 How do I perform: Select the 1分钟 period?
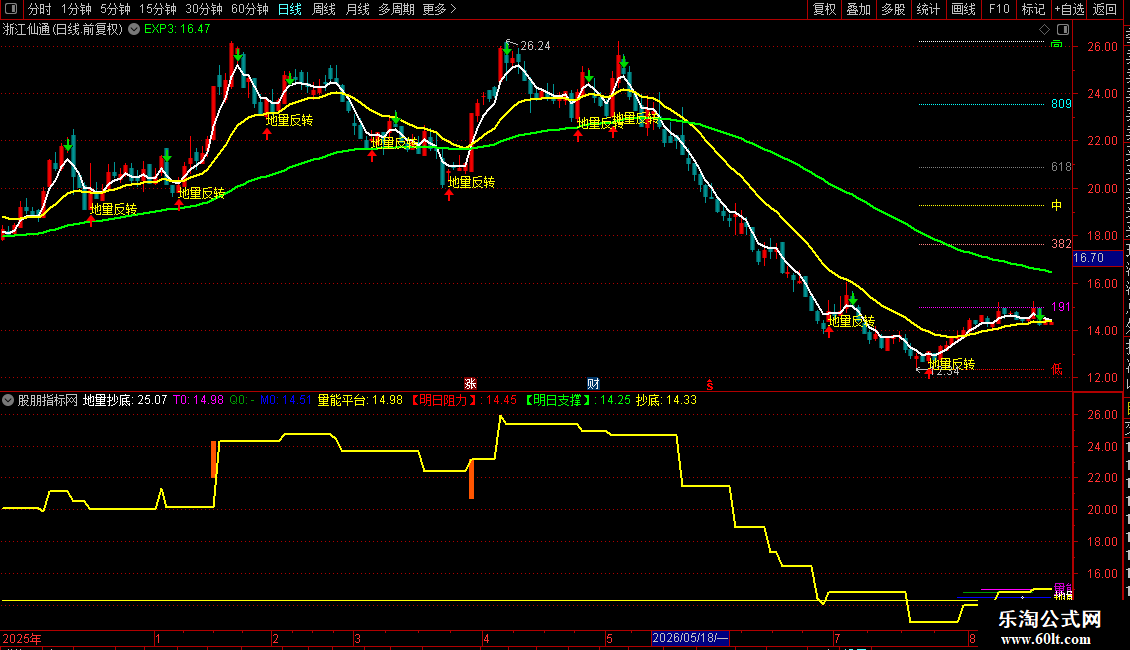(76, 9)
